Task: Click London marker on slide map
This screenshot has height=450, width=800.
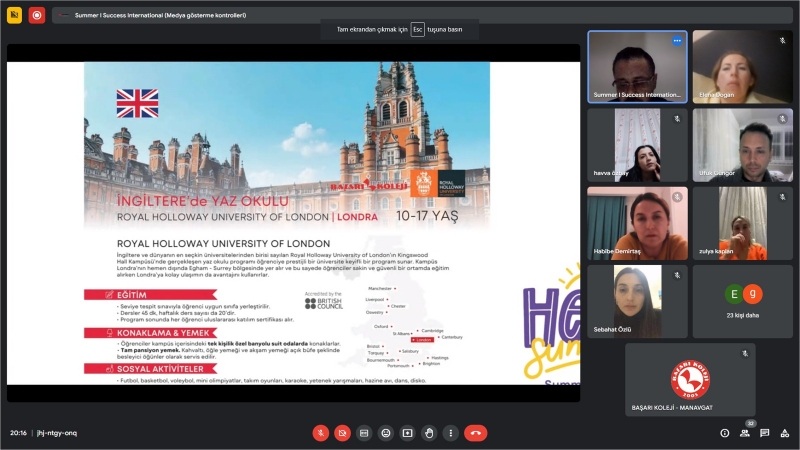Action: coord(422,340)
